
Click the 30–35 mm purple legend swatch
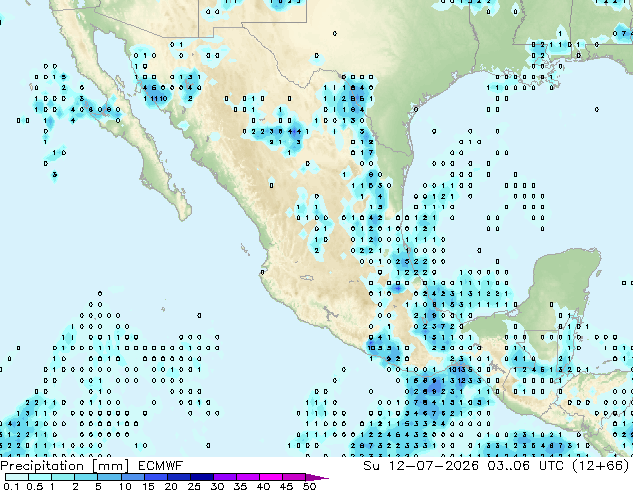pyautogui.click(x=225, y=477)
